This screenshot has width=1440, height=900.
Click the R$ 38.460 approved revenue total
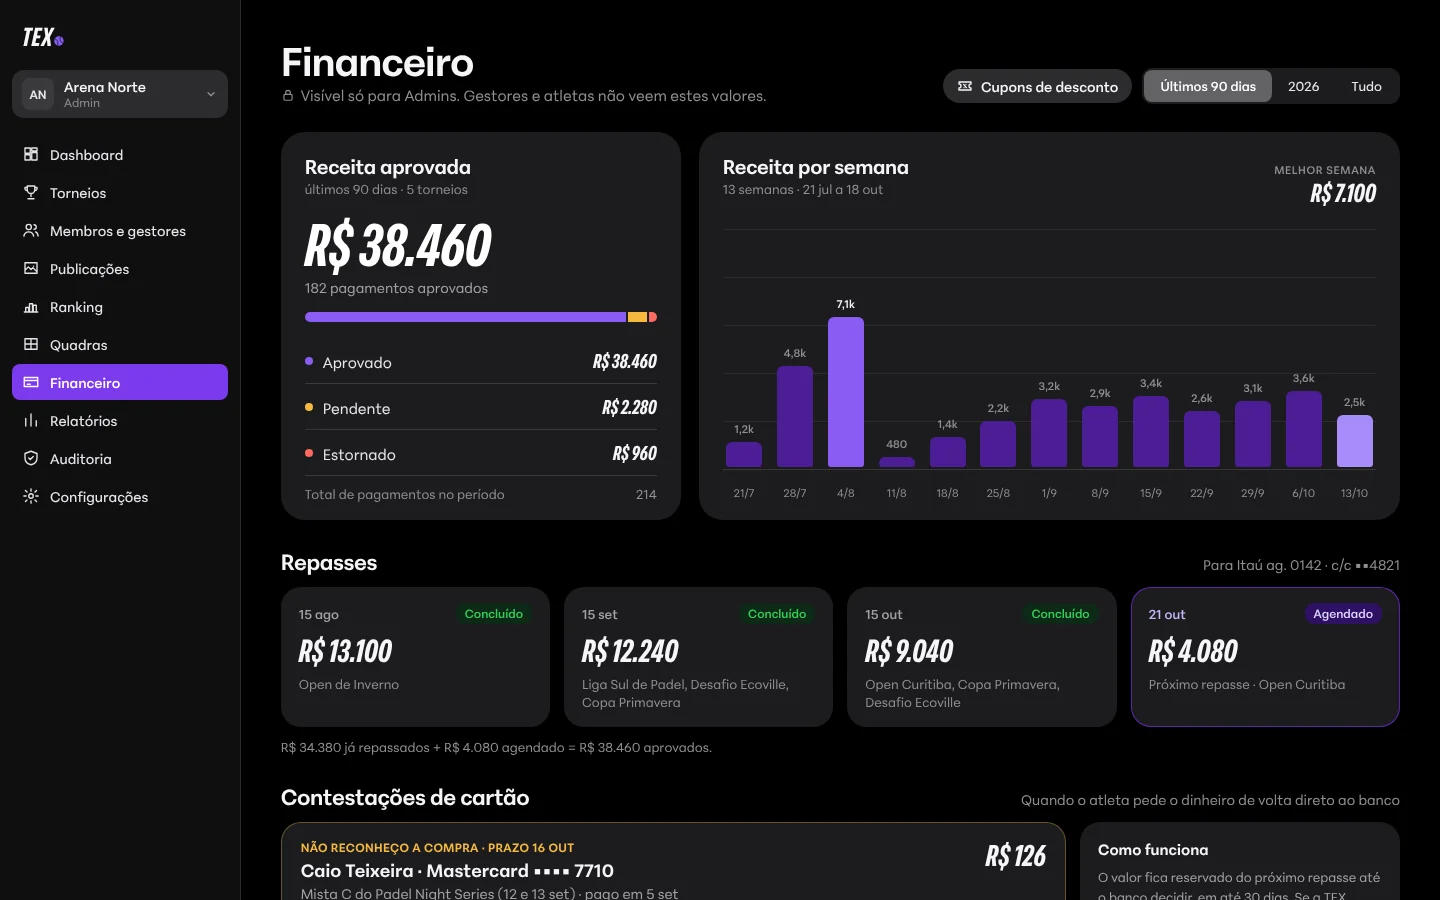[x=398, y=246]
